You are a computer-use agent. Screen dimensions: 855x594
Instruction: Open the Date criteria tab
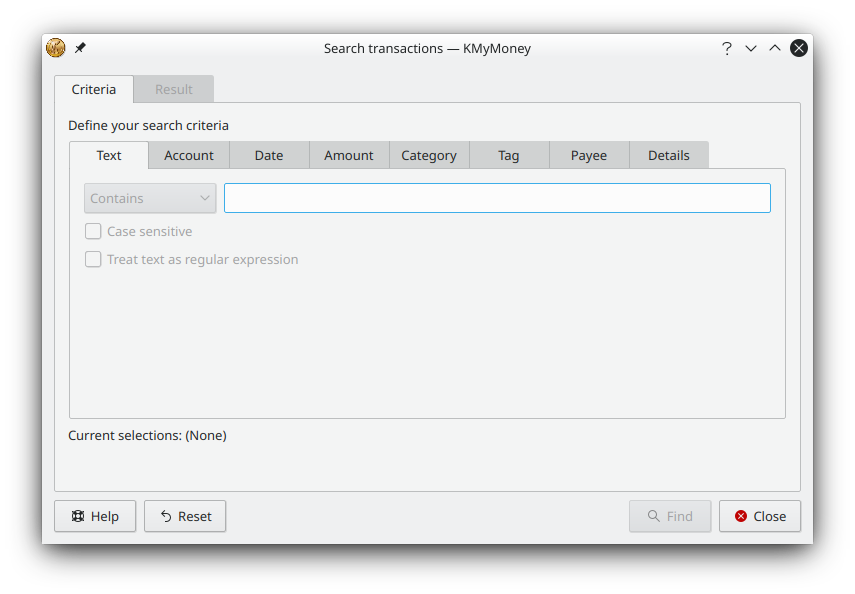pos(269,155)
